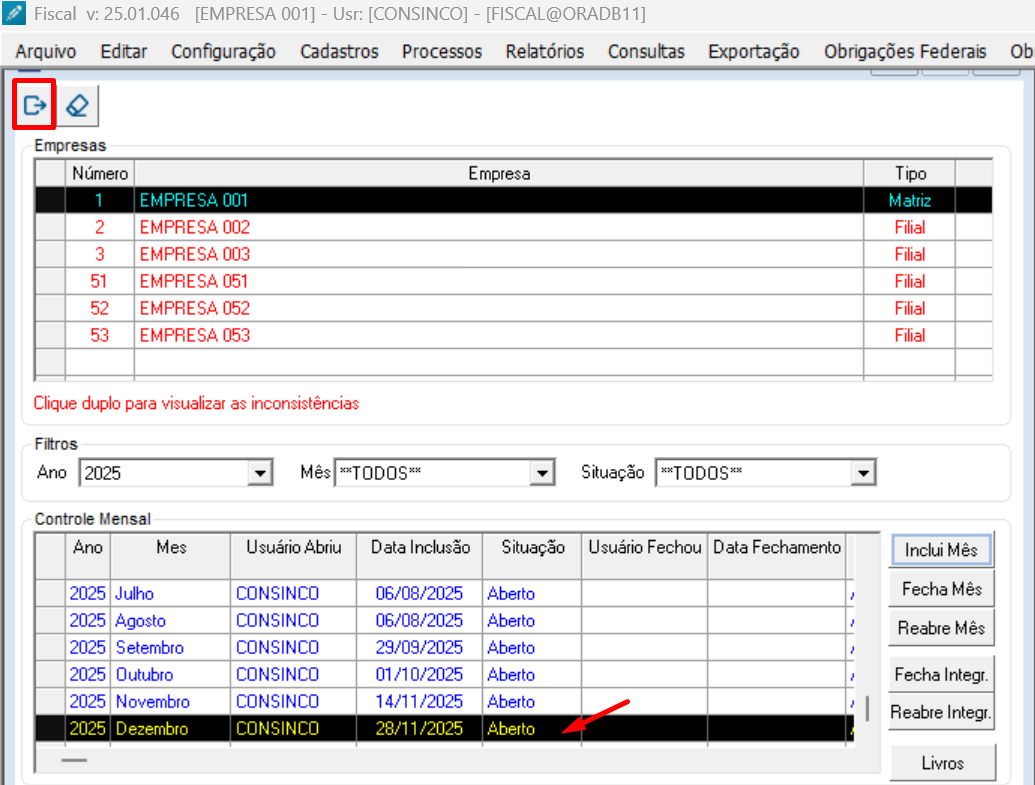Select the Julho month row

pyautogui.click(x=444, y=594)
